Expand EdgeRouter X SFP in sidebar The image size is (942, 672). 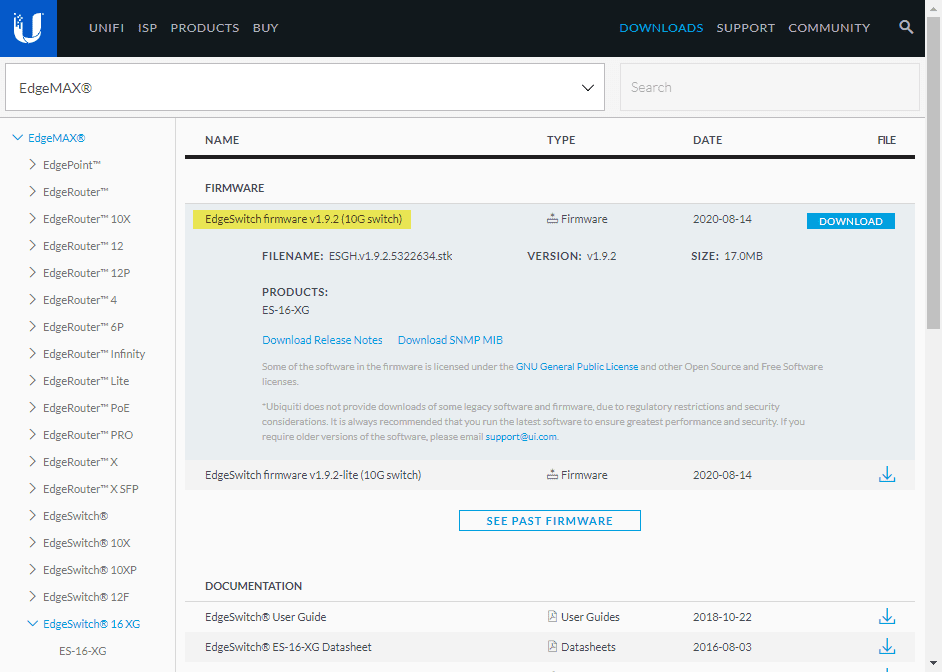(32, 488)
